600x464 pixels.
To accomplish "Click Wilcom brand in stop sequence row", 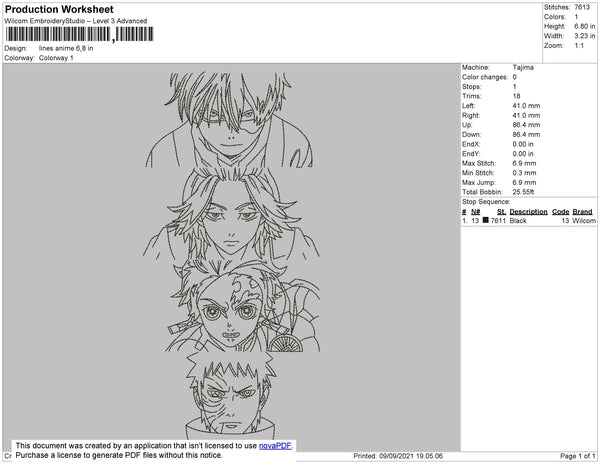I will pos(584,221).
